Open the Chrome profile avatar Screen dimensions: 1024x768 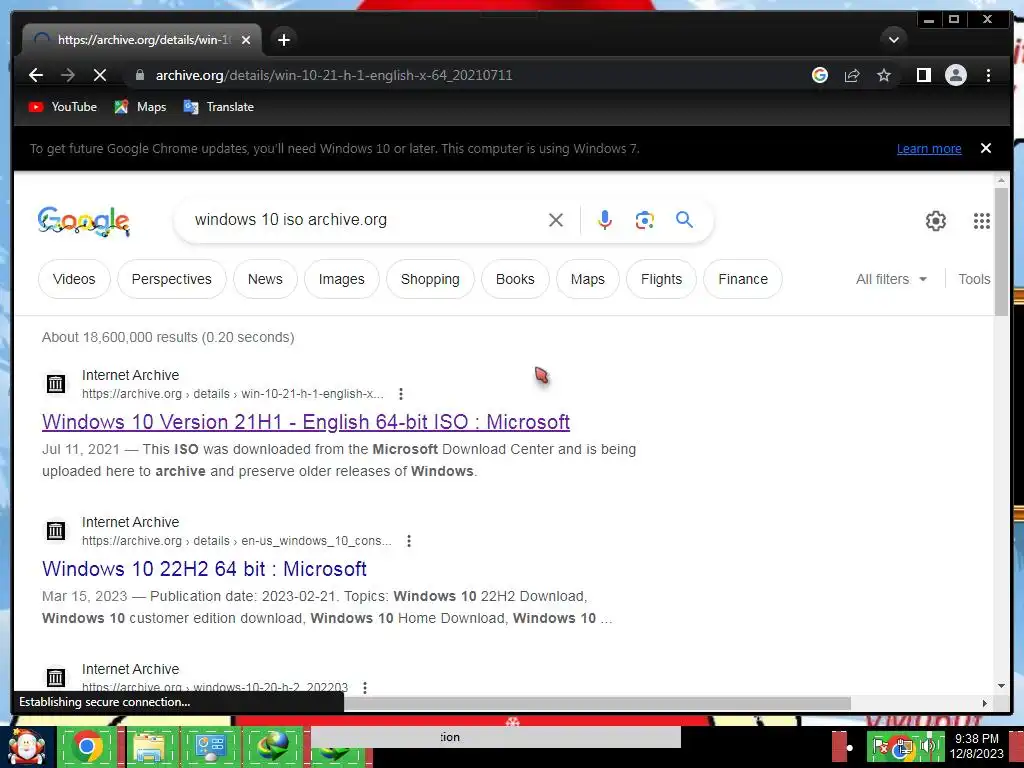(x=955, y=75)
